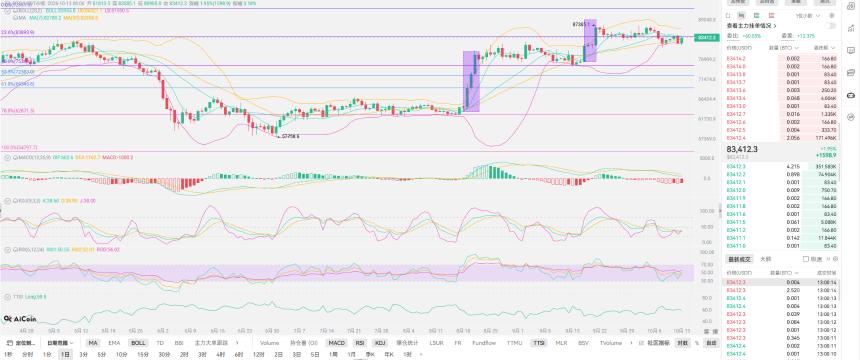Select the 1日 timeframe tab

(x=65, y=355)
